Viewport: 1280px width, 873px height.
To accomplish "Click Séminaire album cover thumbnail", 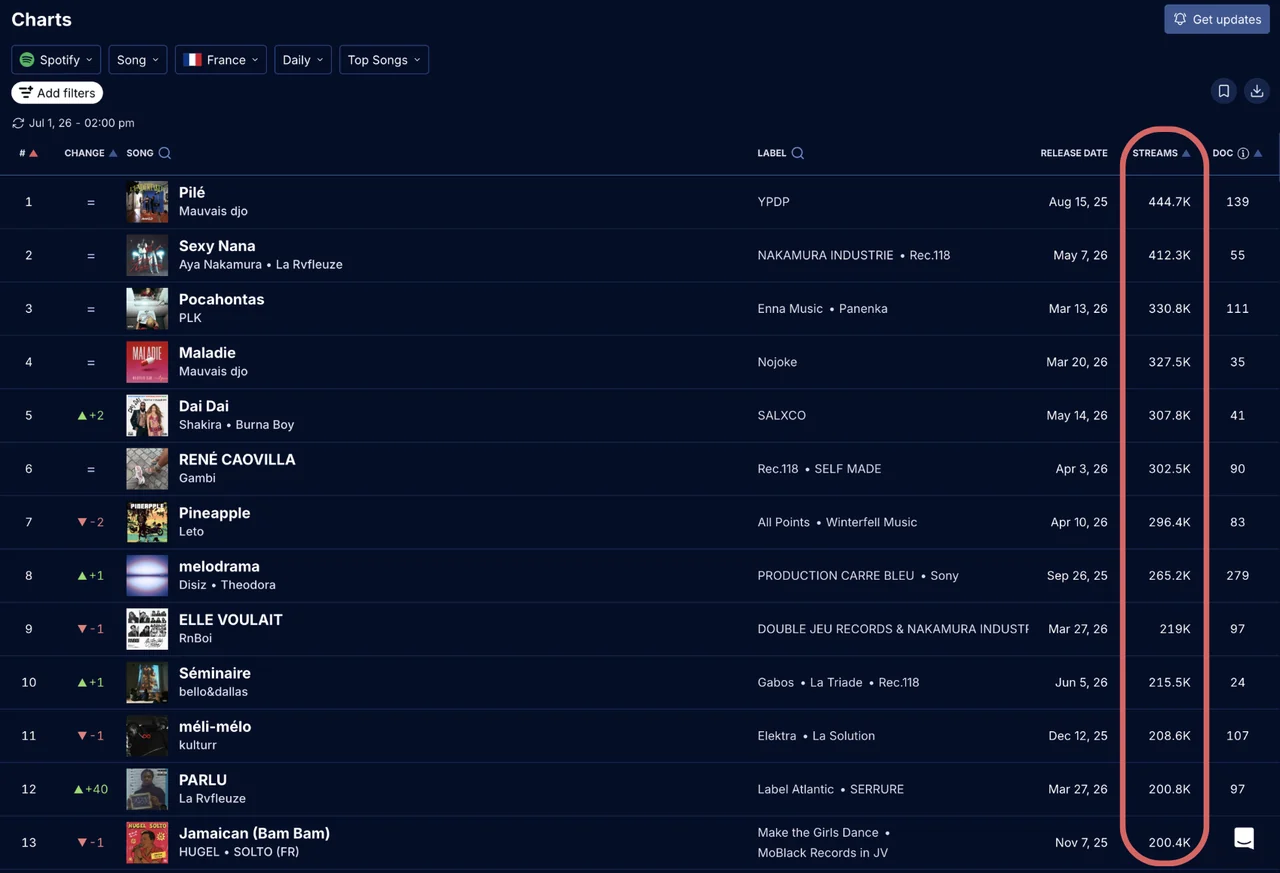I will coord(147,682).
